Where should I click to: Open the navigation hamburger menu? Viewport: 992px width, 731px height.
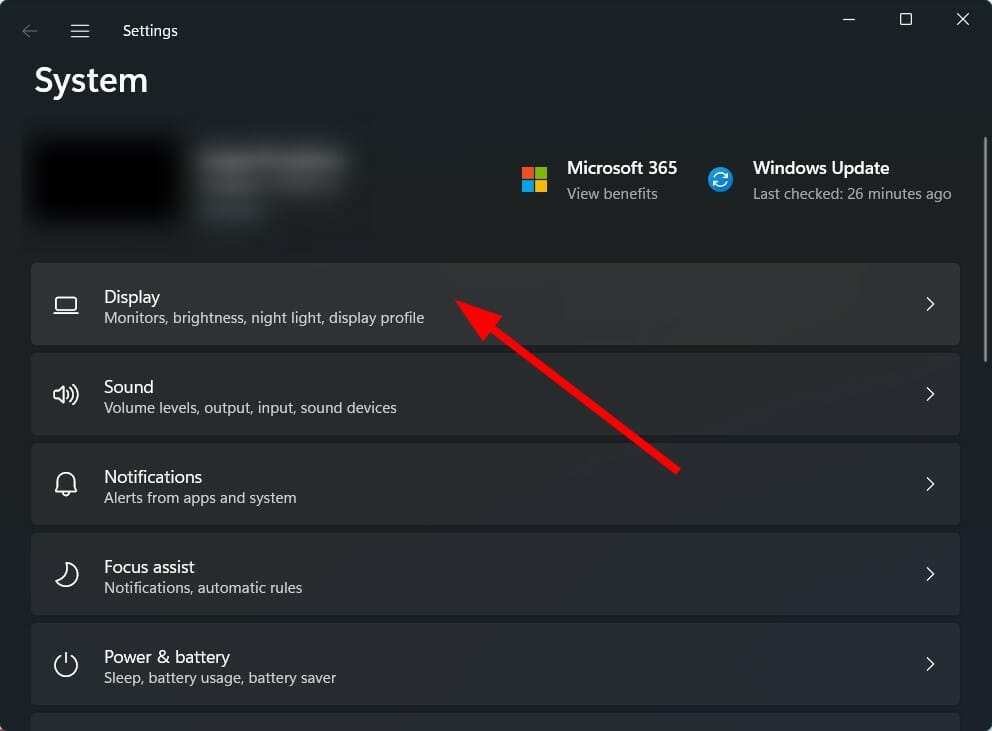click(x=79, y=30)
